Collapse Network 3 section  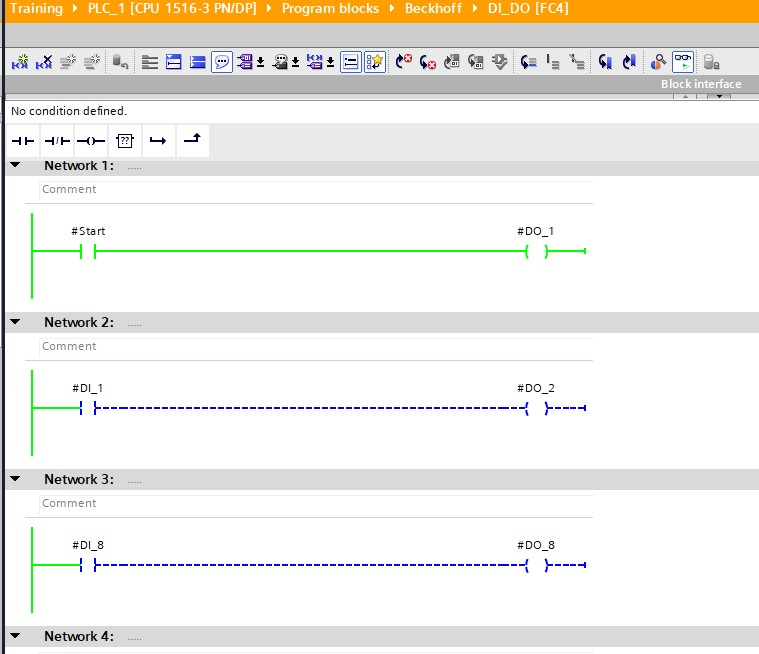point(16,479)
